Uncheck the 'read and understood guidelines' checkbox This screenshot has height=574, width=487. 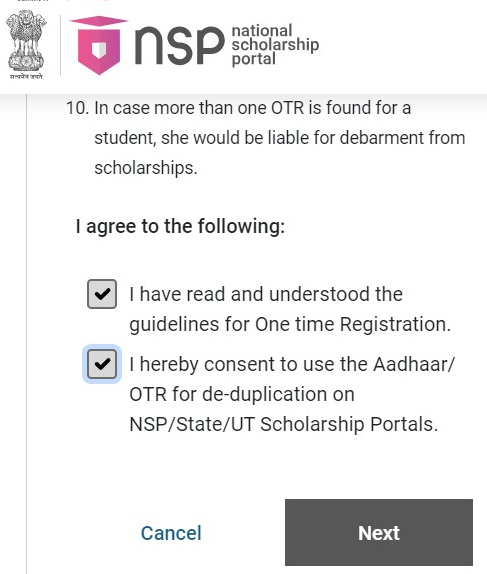tap(102, 294)
